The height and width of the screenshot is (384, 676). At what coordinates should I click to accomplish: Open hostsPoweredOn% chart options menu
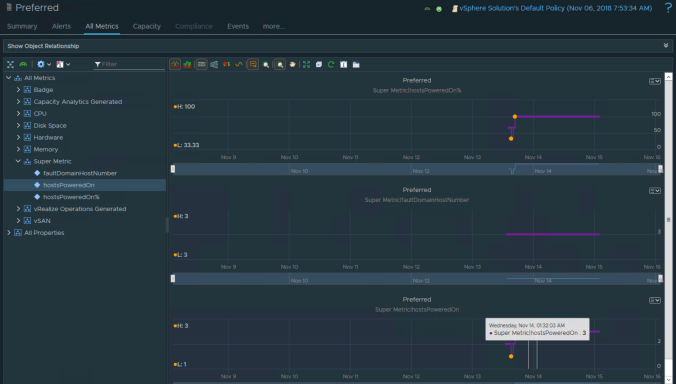(655, 81)
